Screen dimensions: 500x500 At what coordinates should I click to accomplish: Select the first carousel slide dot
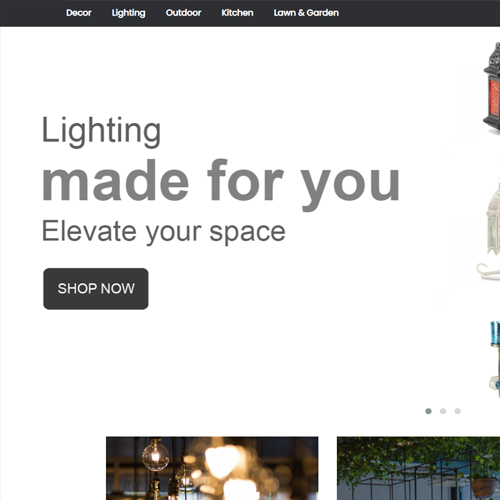(429, 411)
